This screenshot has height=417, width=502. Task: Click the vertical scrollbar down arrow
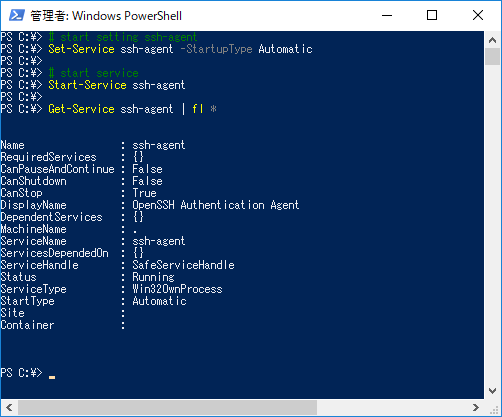click(492, 391)
